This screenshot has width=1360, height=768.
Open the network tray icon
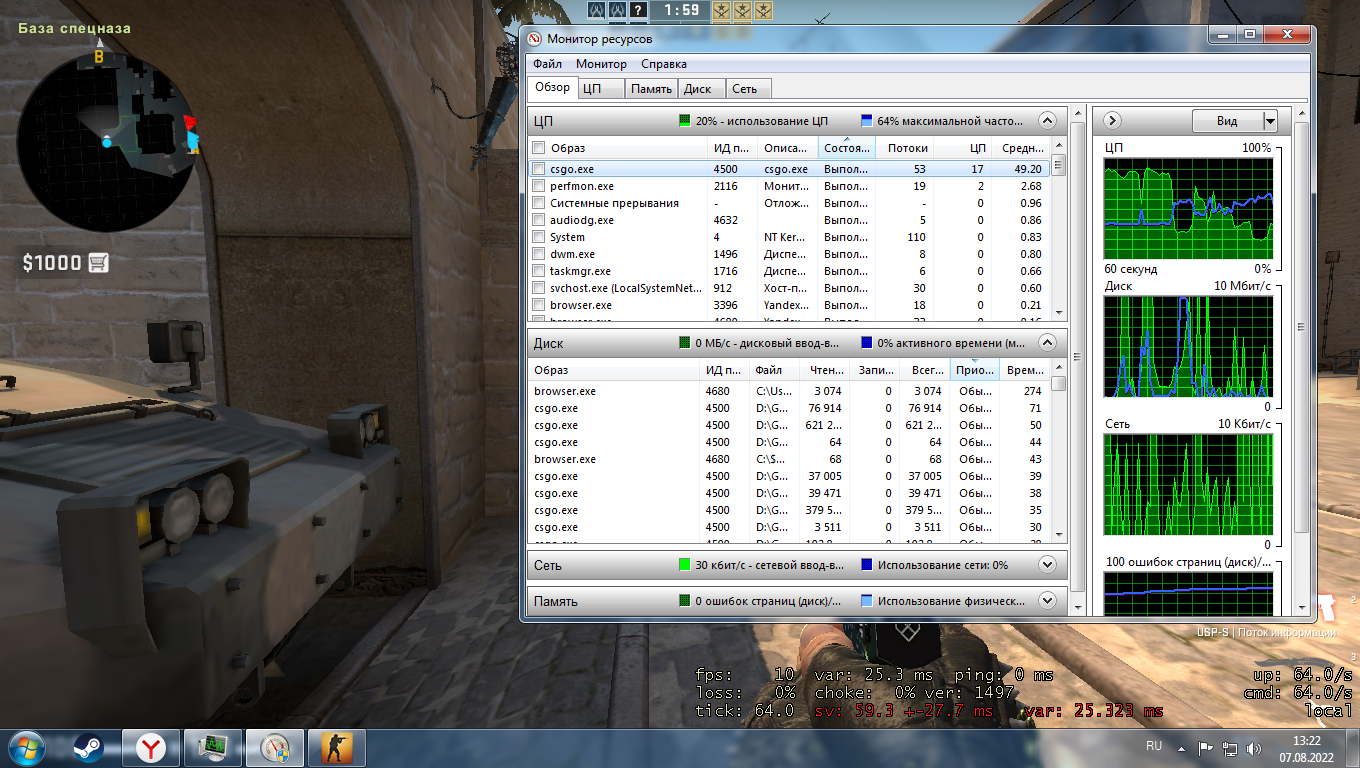pyautogui.click(x=1229, y=748)
